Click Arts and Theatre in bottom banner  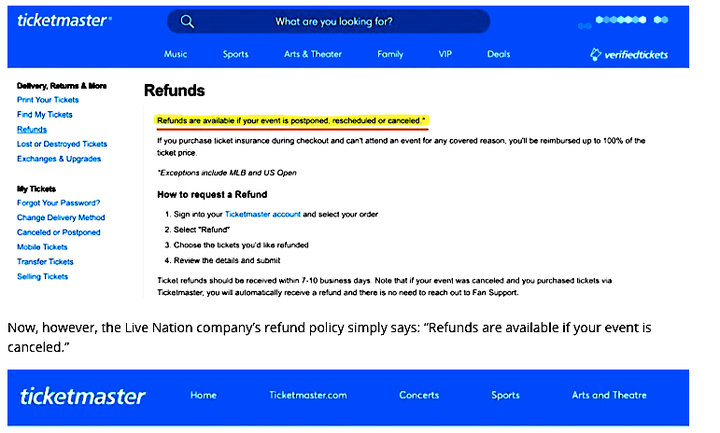click(609, 395)
